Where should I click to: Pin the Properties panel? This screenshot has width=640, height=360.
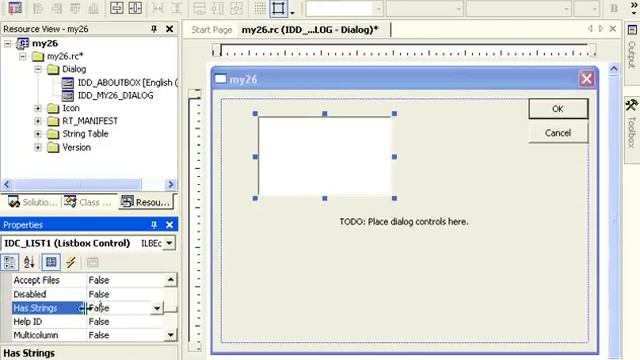(x=154, y=225)
